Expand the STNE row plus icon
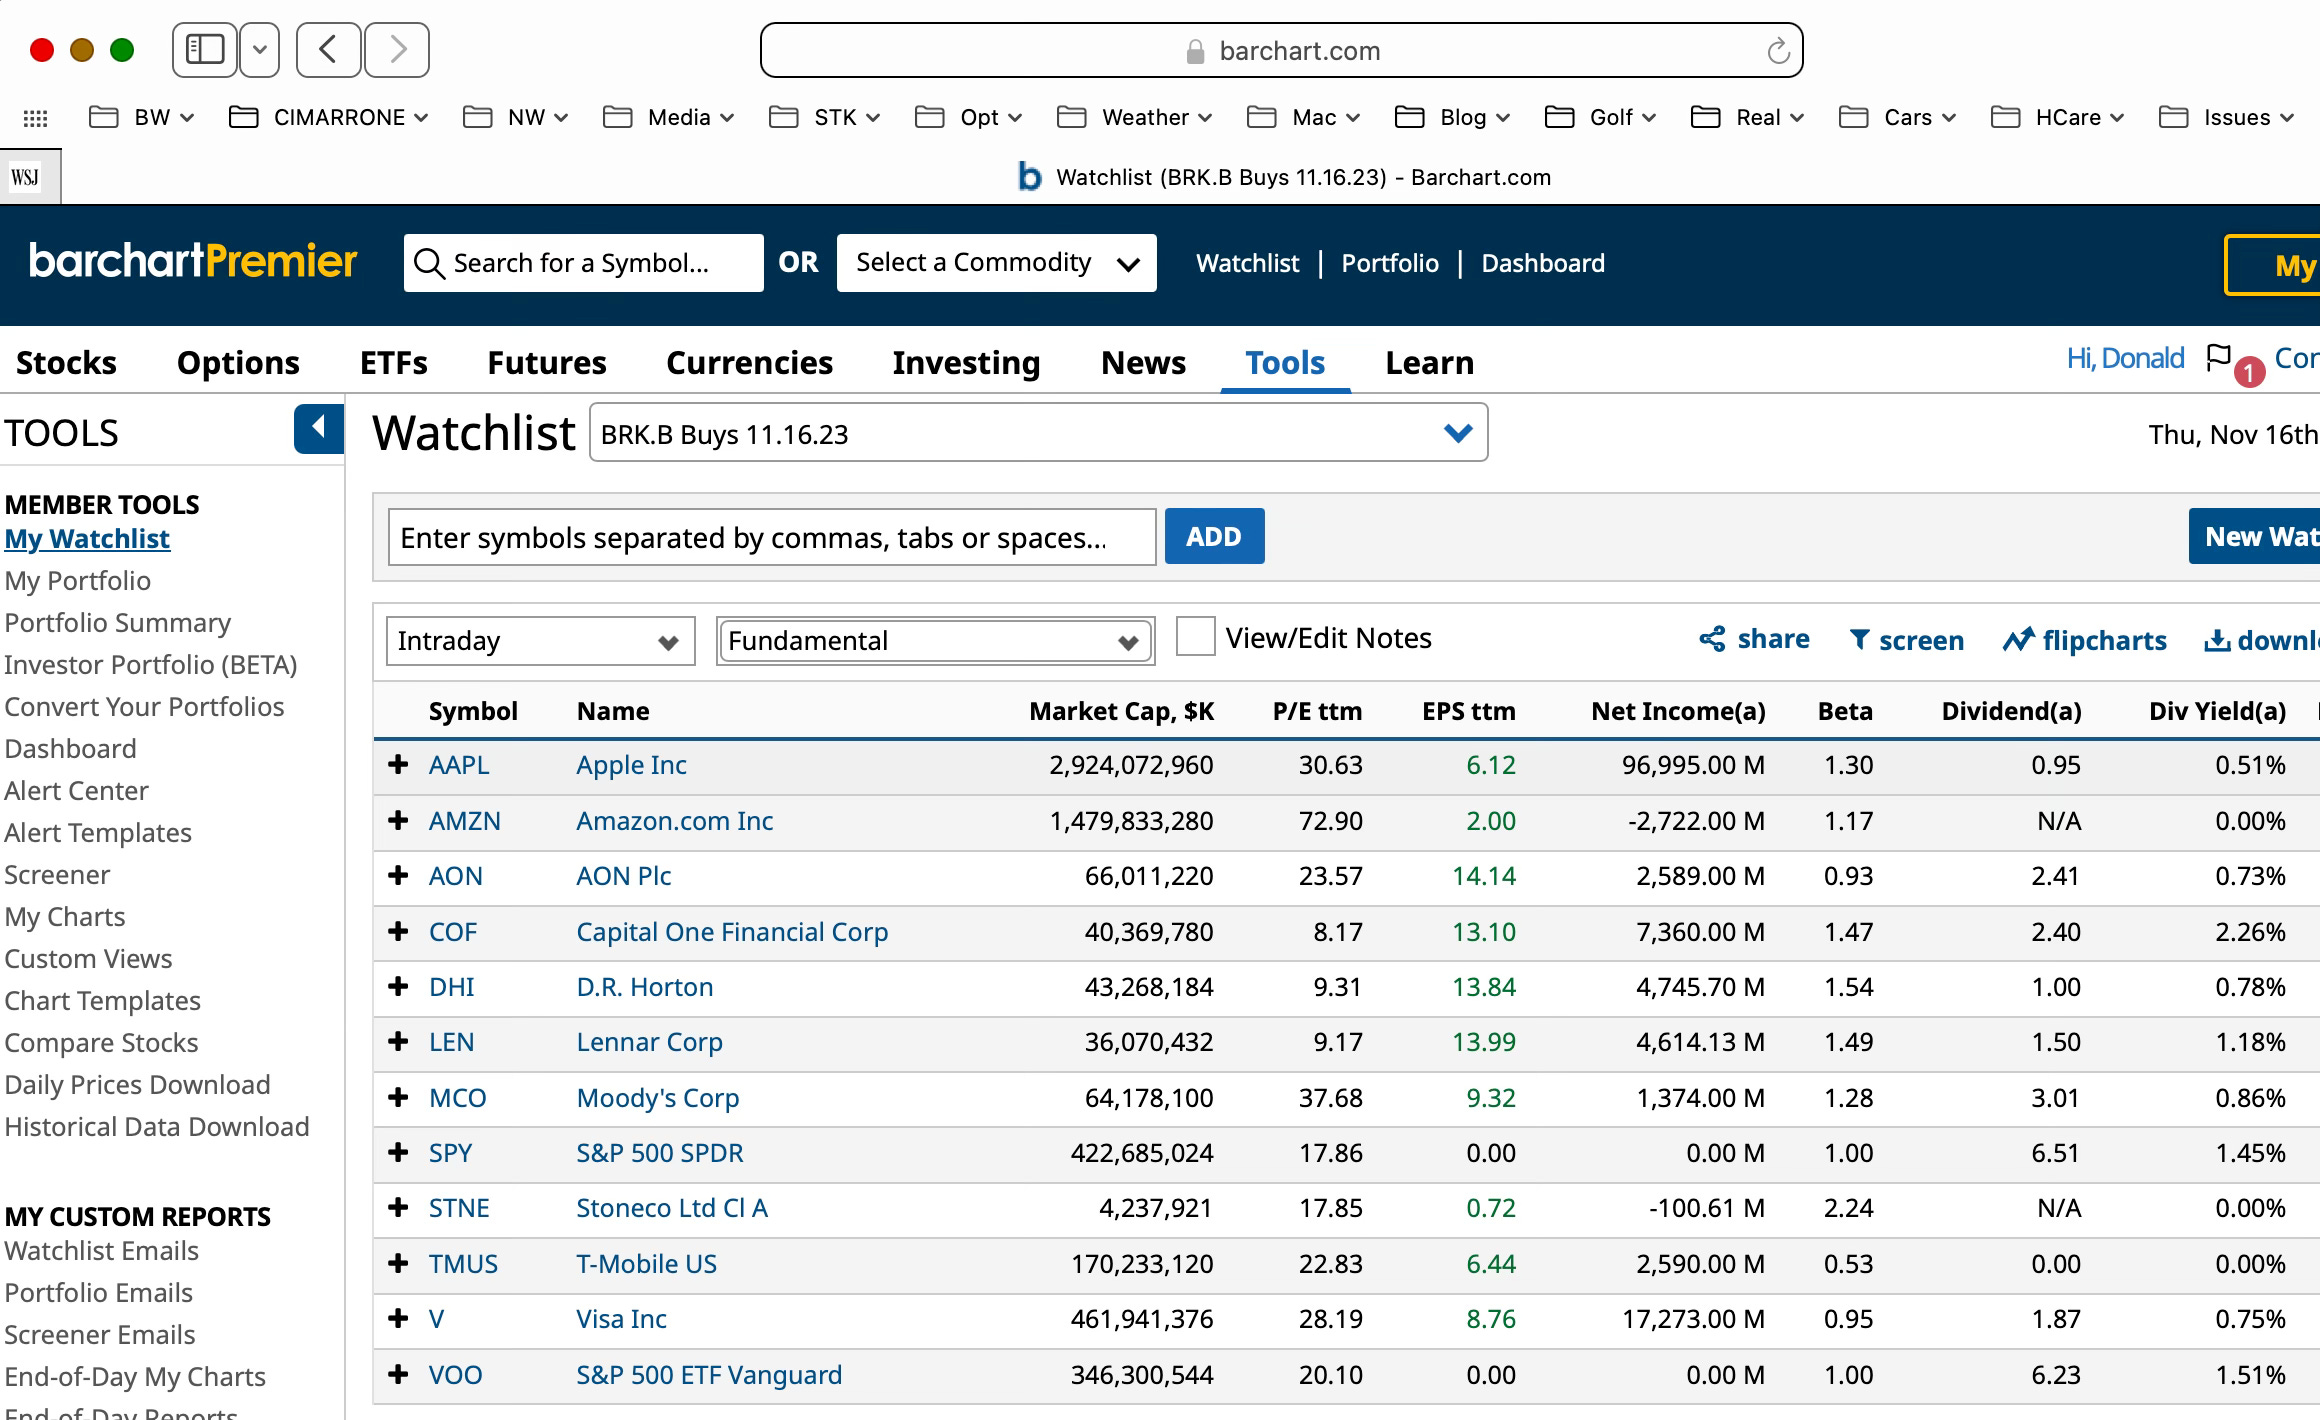This screenshot has height=1420, width=2320. [x=398, y=1208]
